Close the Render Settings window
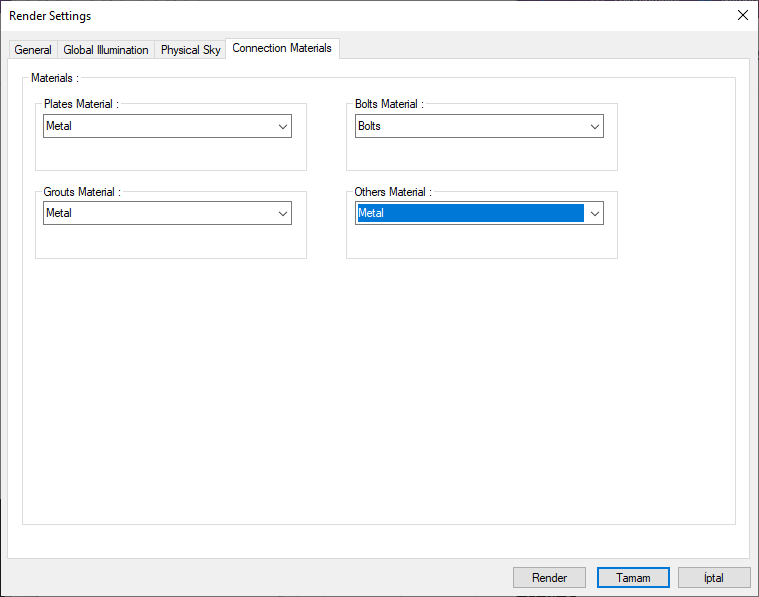The image size is (759, 597). 742,15
